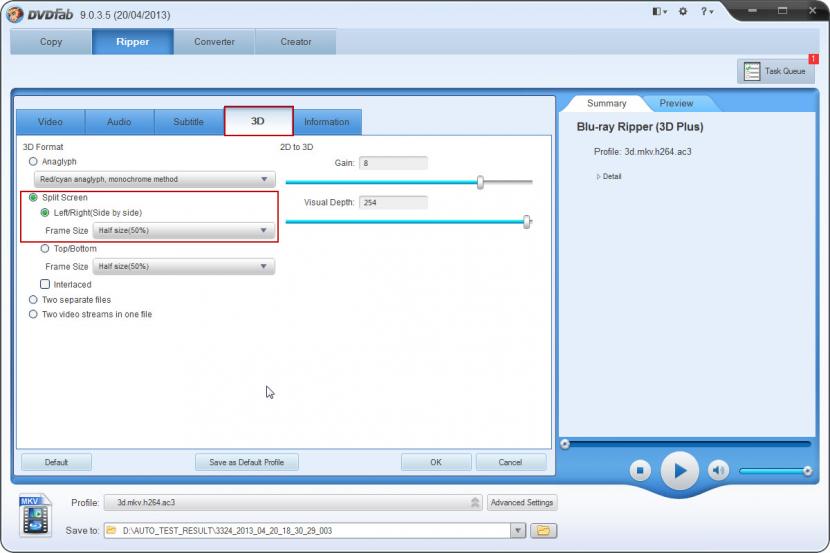The image size is (830, 553).
Task: Click the MKV profile format icon
Action: coord(35,515)
